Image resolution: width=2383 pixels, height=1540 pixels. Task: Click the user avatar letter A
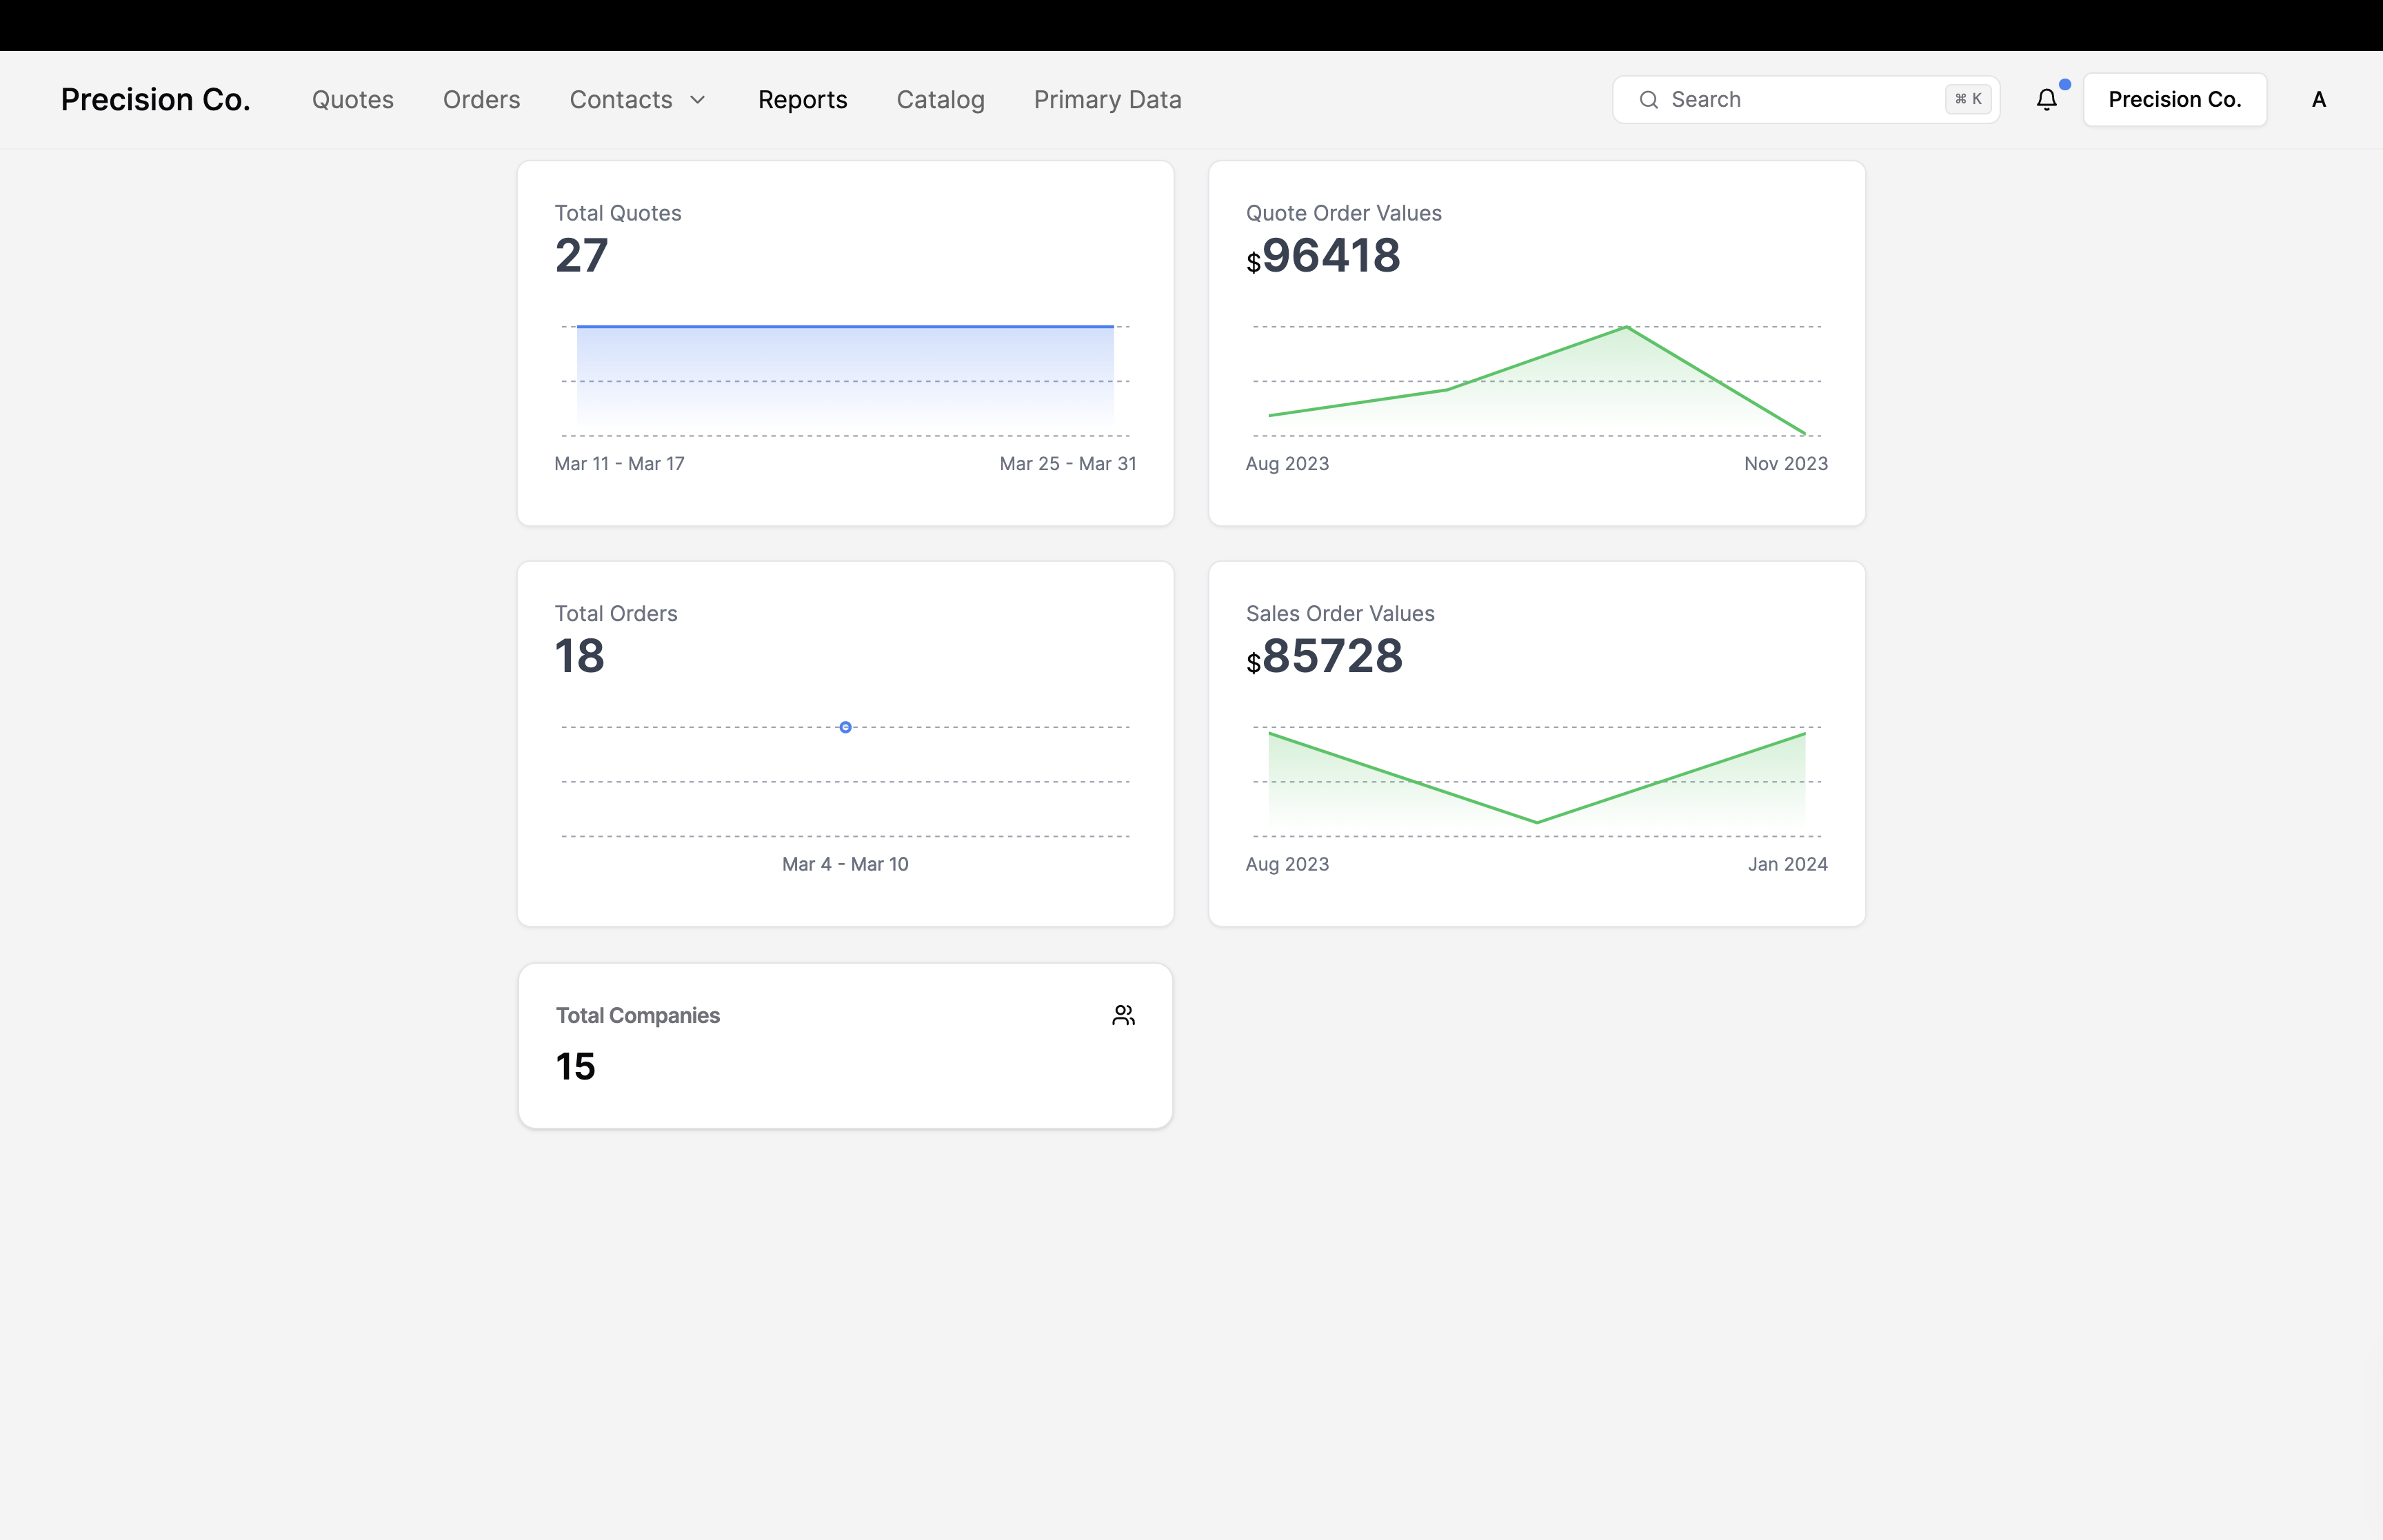[2318, 99]
